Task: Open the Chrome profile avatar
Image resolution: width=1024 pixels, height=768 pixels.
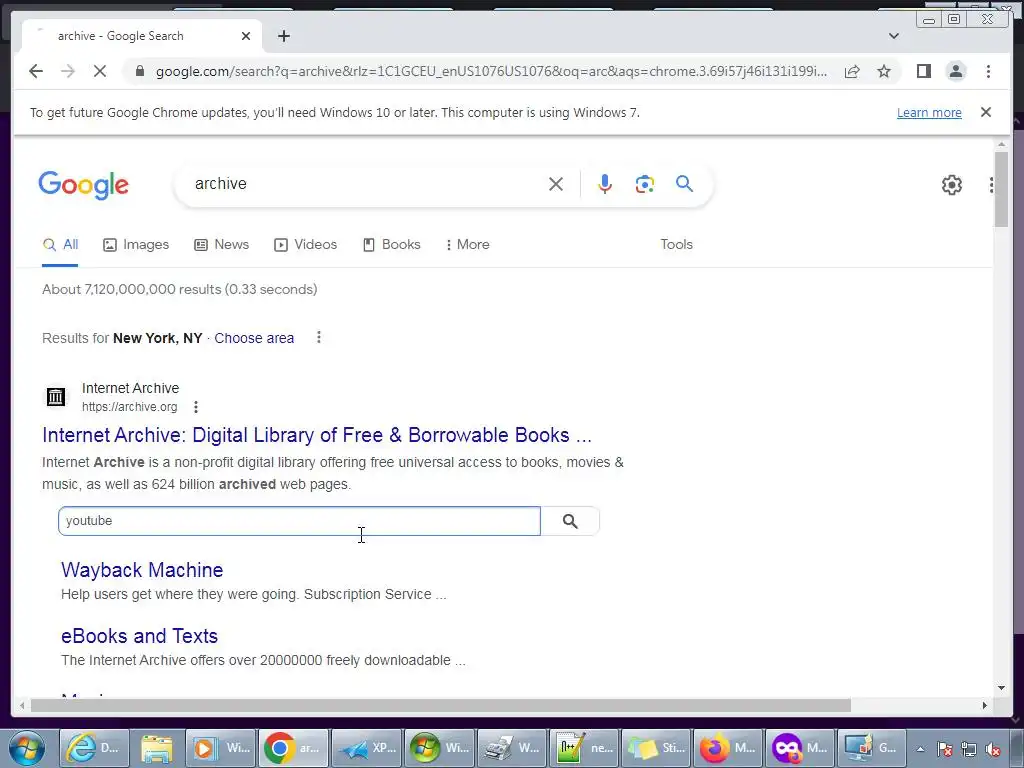Action: click(956, 71)
